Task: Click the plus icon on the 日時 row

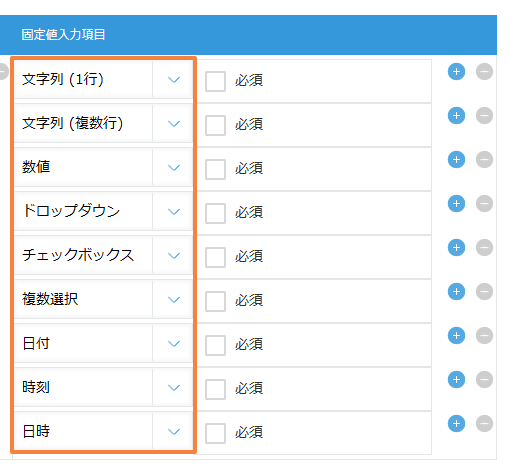Action: point(456,424)
